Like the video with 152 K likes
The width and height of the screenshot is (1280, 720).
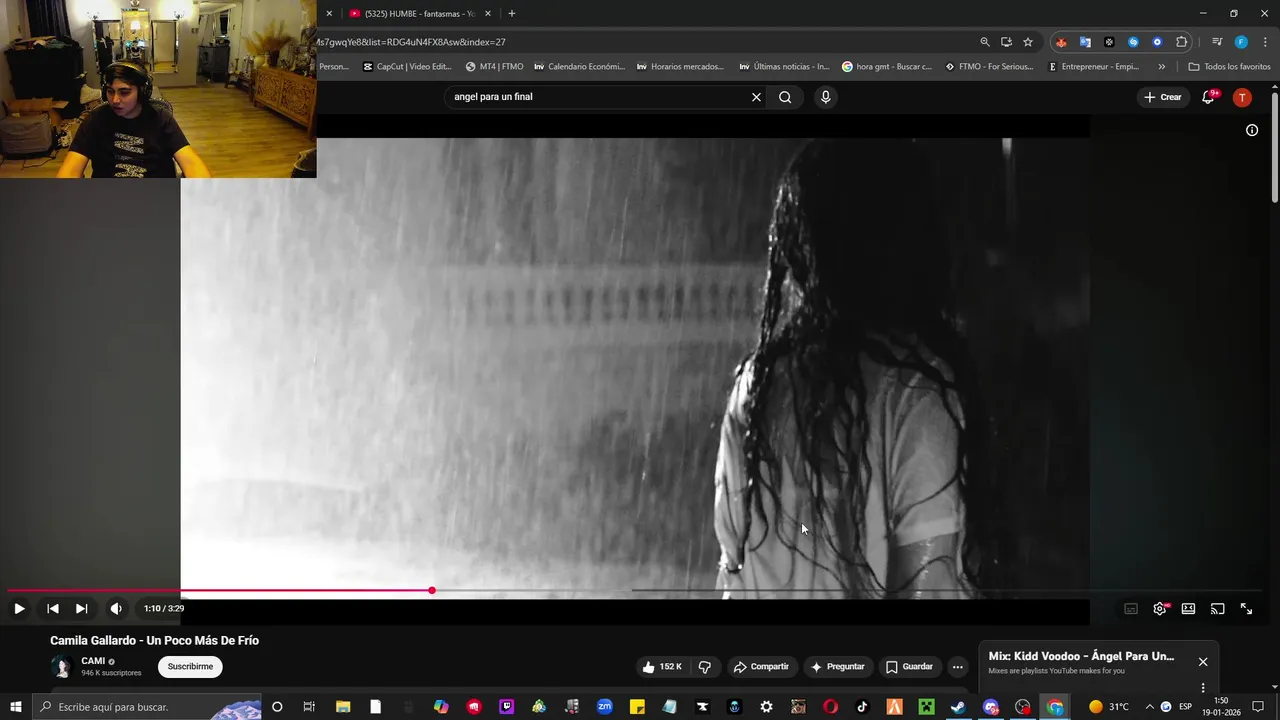[x=661, y=667]
